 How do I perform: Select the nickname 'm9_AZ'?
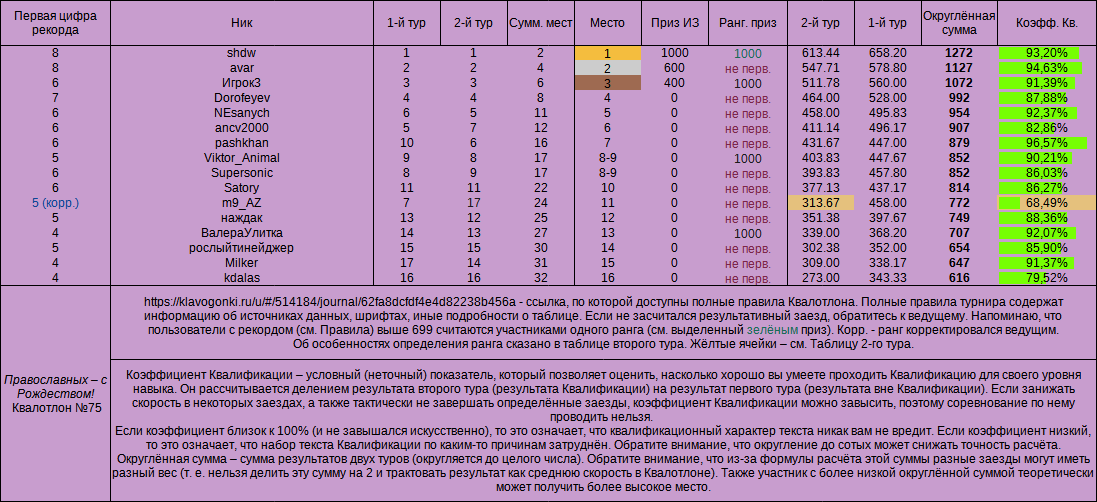point(242,203)
